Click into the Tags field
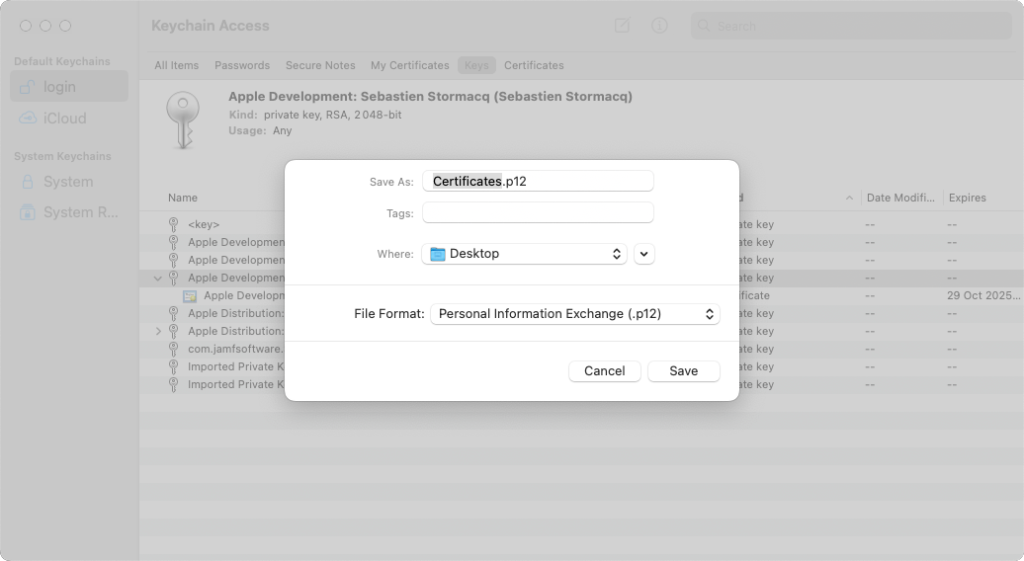 click(537, 212)
